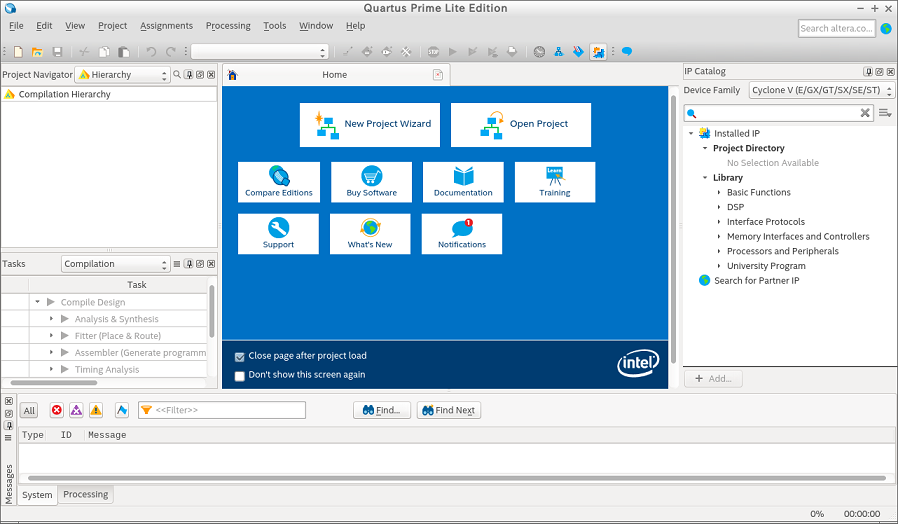Click the Paste clipboard toolbar icon
Screen dimensions: 898x524
tap(123, 52)
